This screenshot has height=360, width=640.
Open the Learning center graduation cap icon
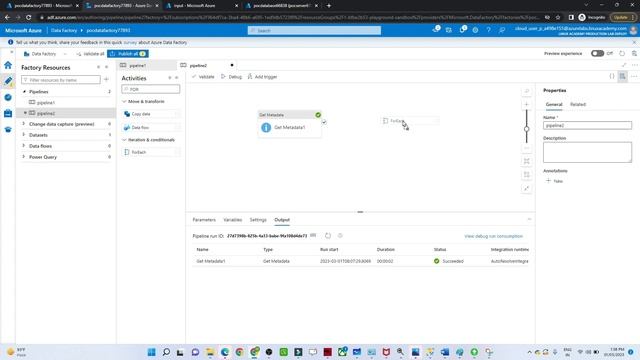8,129
